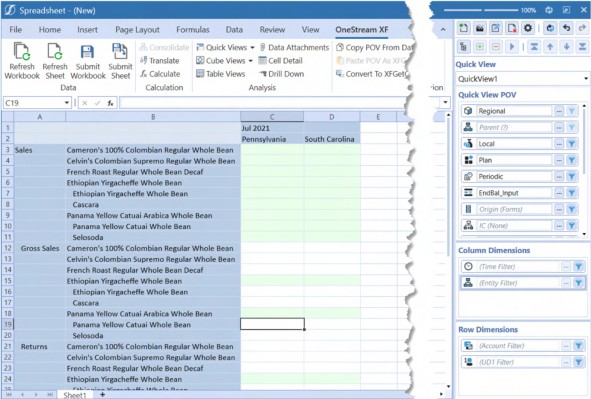The image size is (591, 399).
Task: Switch to the Page Layout tab
Action: (137, 29)
